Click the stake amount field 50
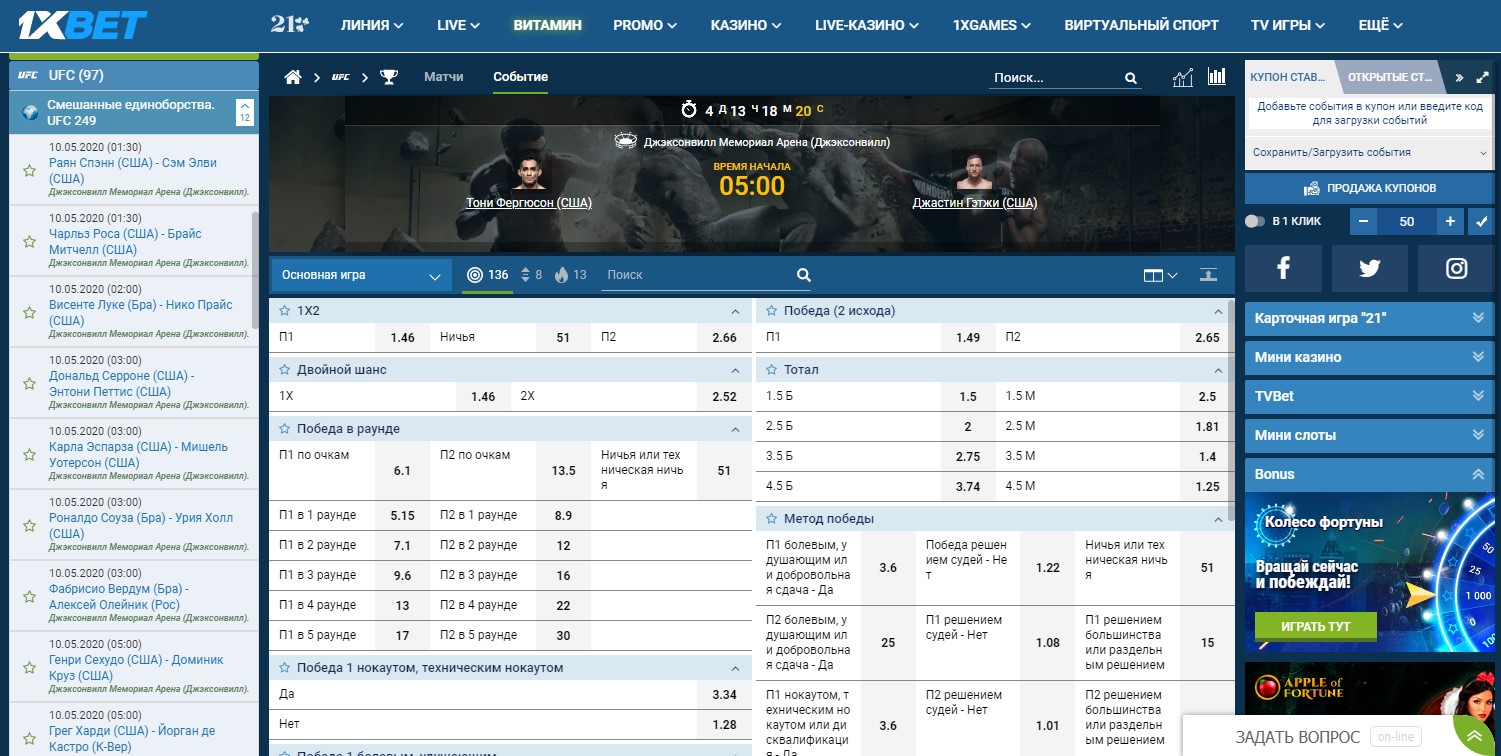The height and width of the screenshot is (756, 1501). (x=1407, y=221)
